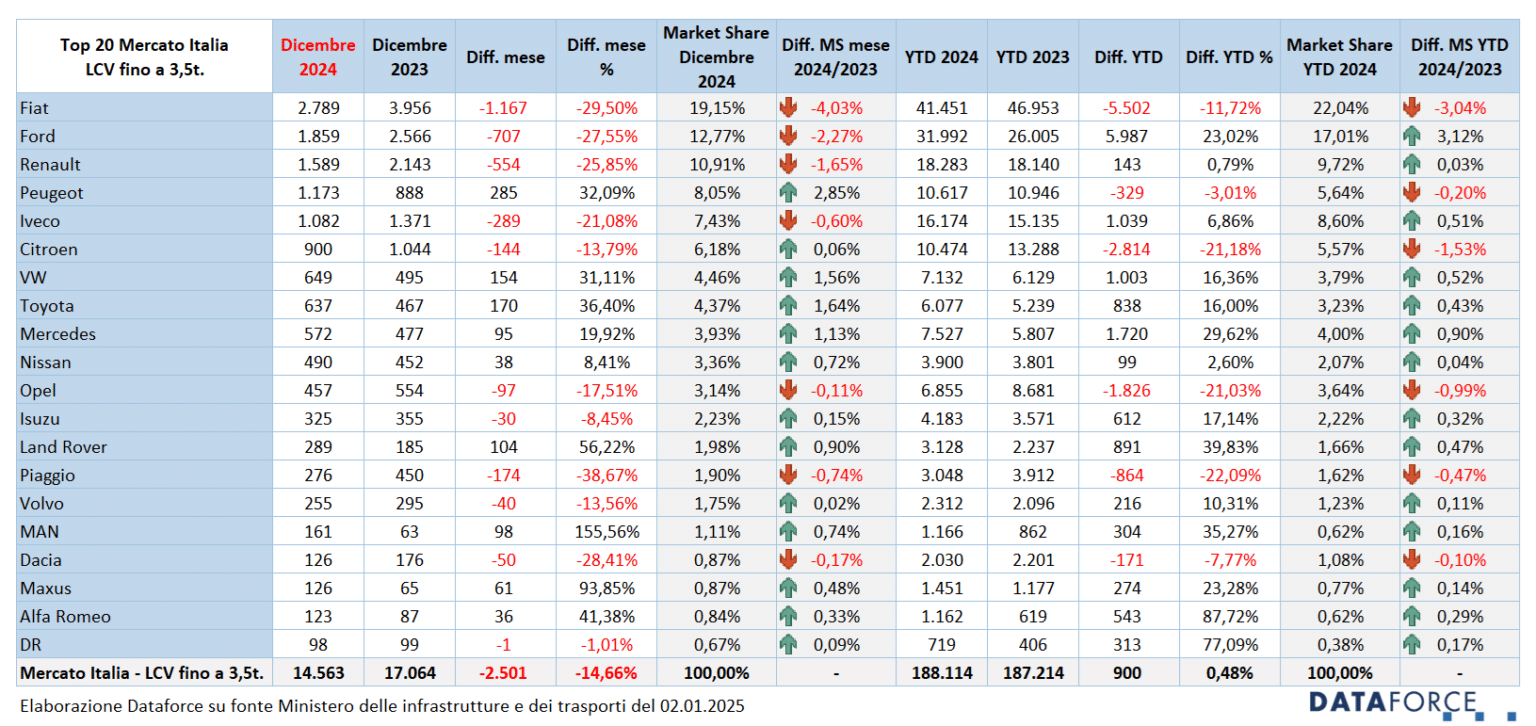
Task: Click Fiat's YTD 2024 value 41.451
Action: point(941,108)
